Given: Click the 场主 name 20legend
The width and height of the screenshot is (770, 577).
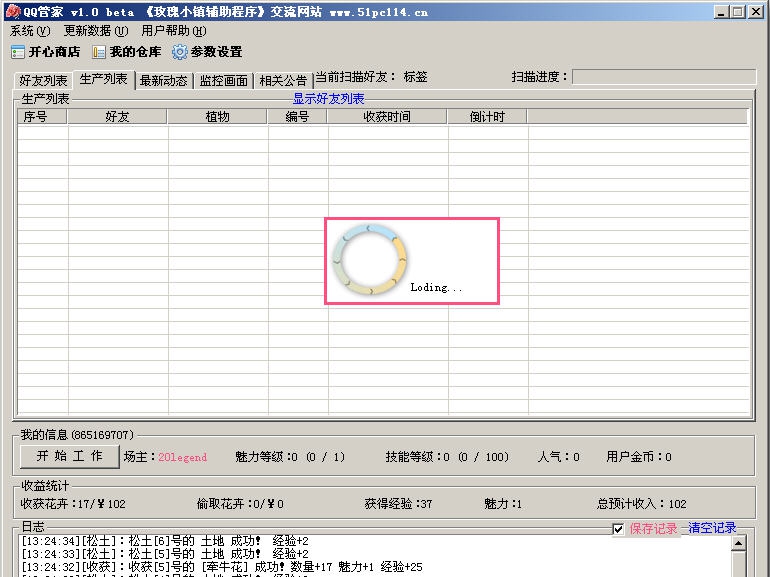Looking at the screenshot, I should [x=183, y=457].
